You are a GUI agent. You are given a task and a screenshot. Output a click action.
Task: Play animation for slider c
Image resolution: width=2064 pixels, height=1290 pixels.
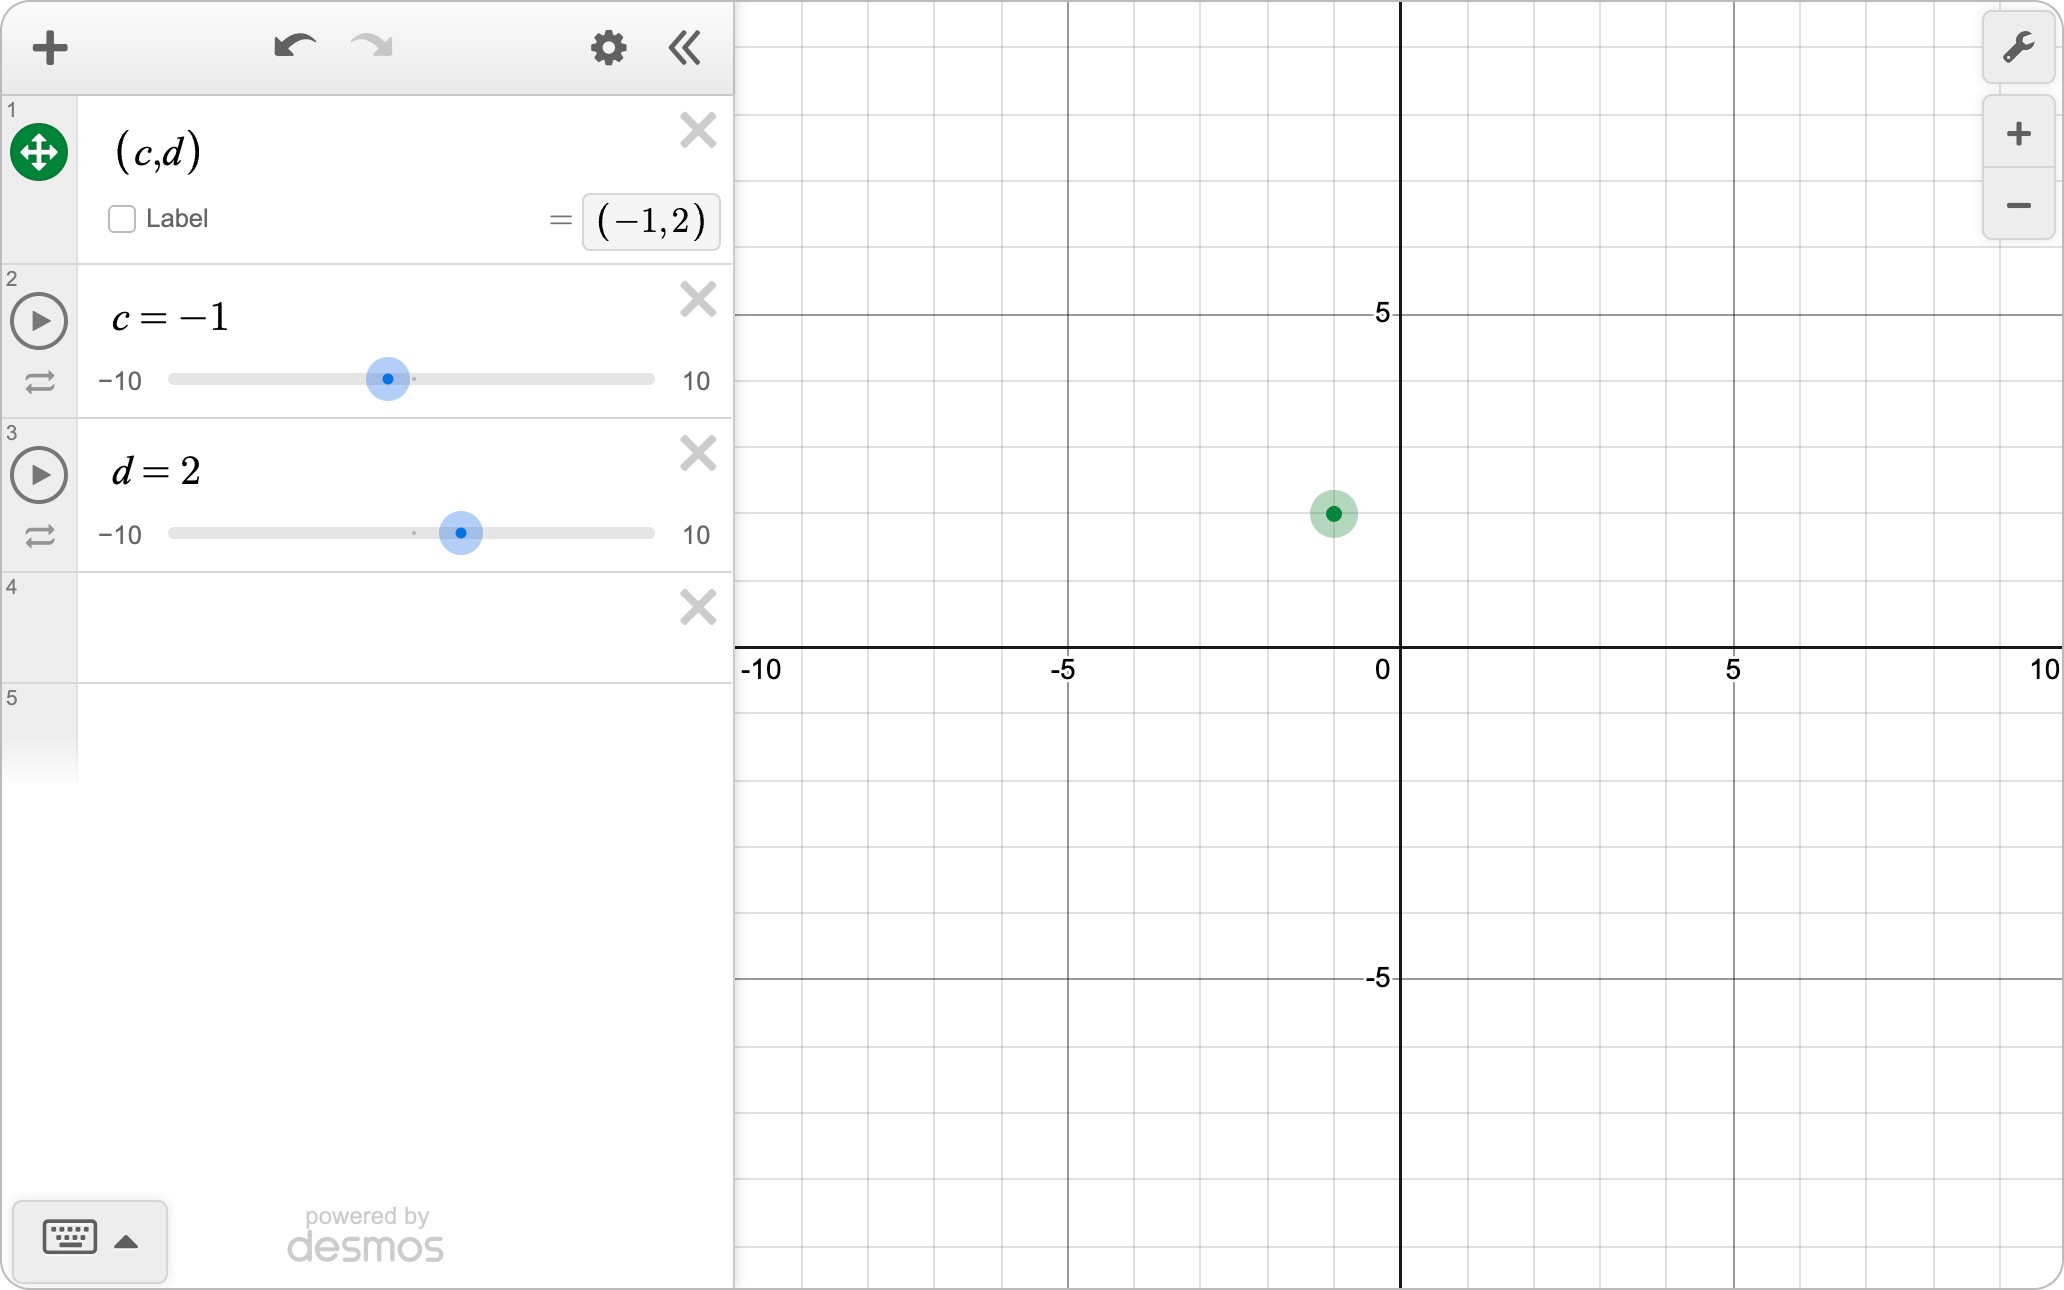point(39,321)
